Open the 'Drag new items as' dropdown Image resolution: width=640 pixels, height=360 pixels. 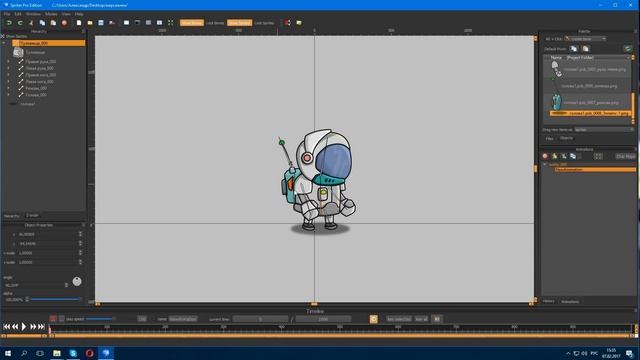tap(604, 130)
